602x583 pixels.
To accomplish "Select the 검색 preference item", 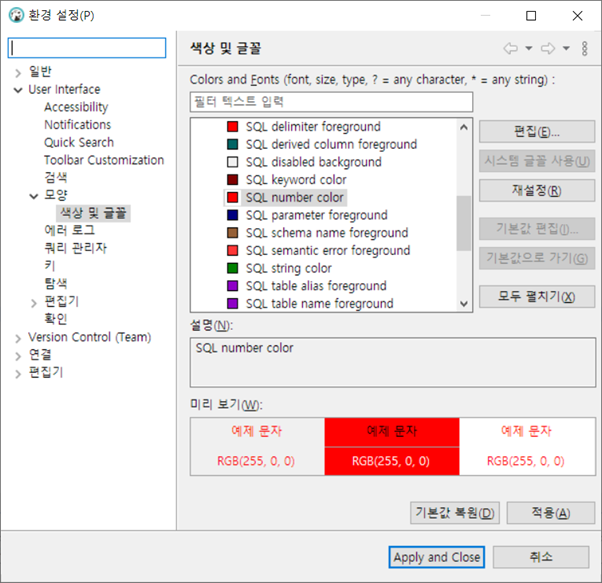I will coord(56,178).
